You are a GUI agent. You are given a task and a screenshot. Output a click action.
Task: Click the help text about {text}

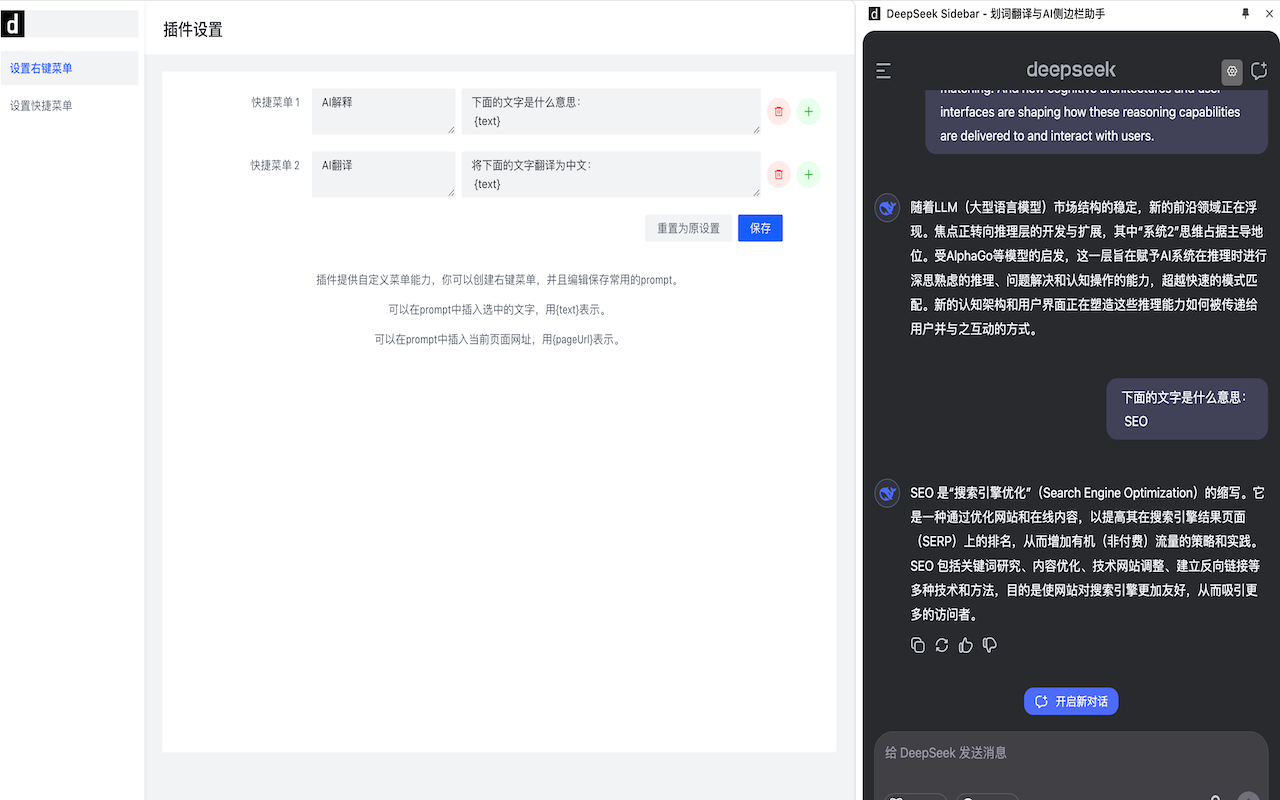tap(498, 310)
